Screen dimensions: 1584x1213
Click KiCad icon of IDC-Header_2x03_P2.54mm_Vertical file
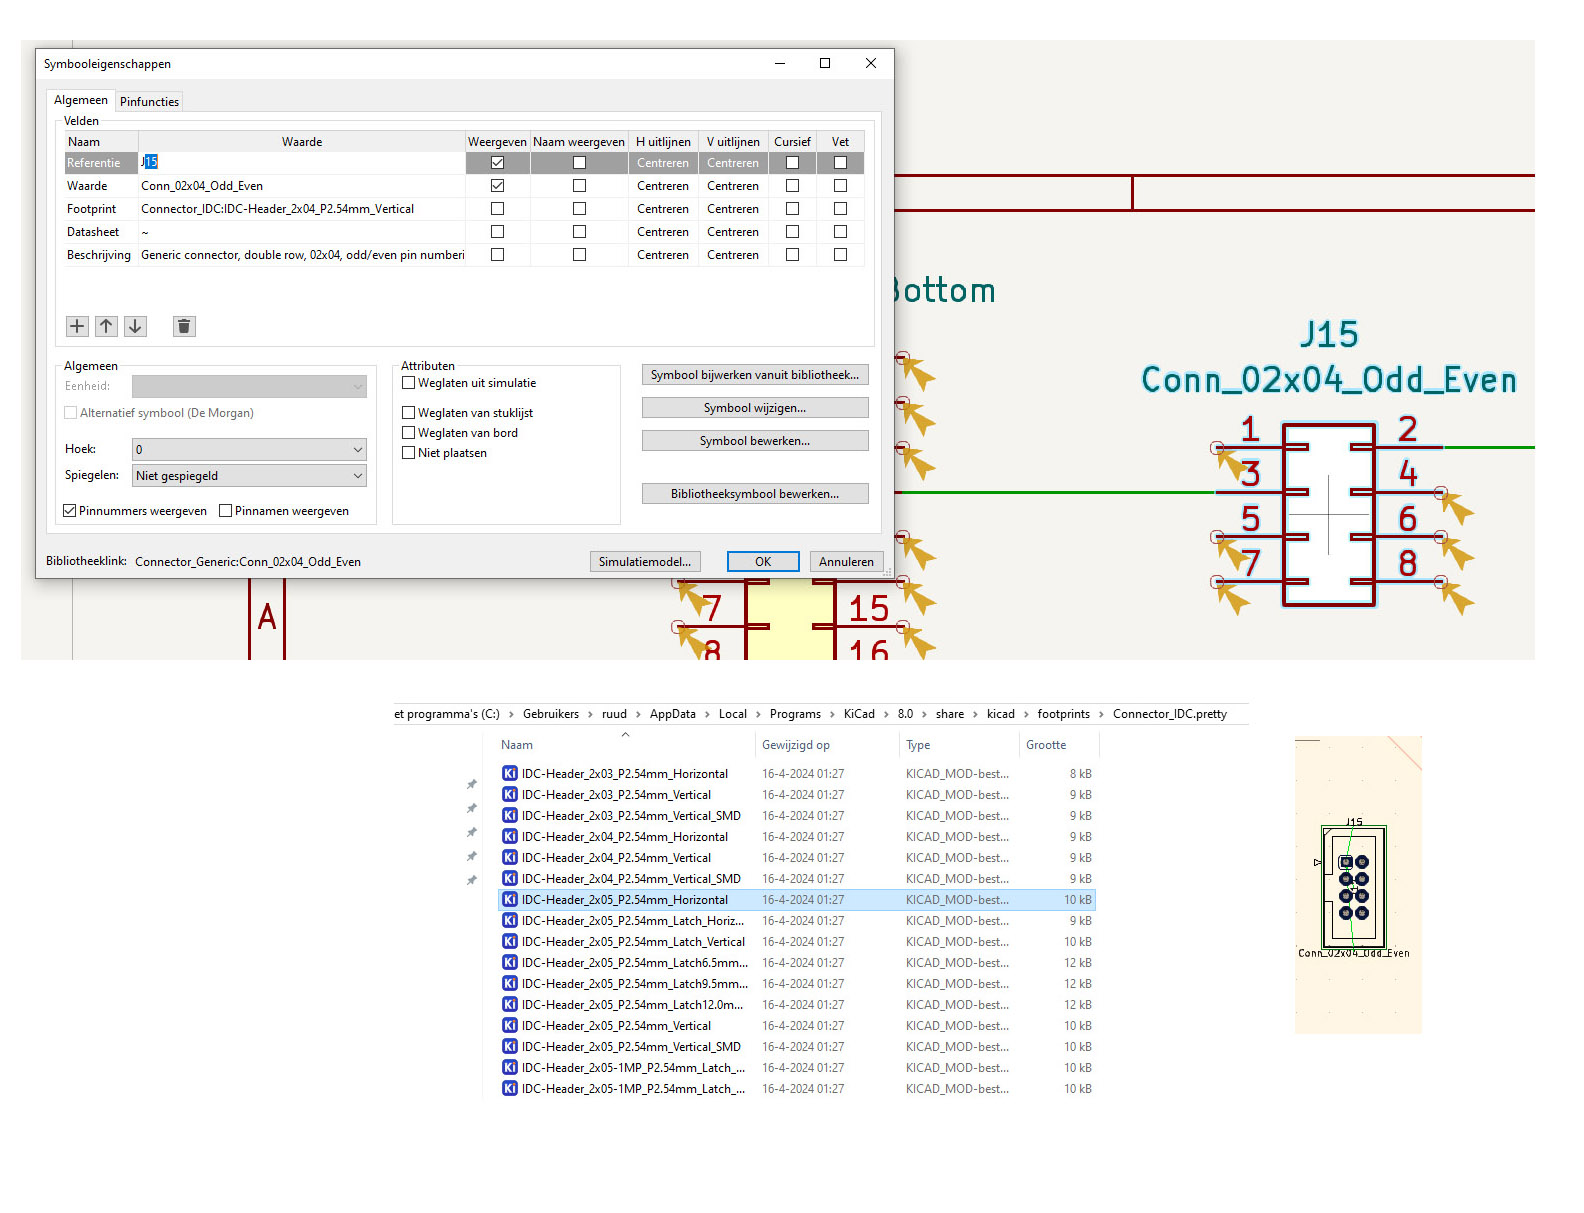(x=510, y=794)
